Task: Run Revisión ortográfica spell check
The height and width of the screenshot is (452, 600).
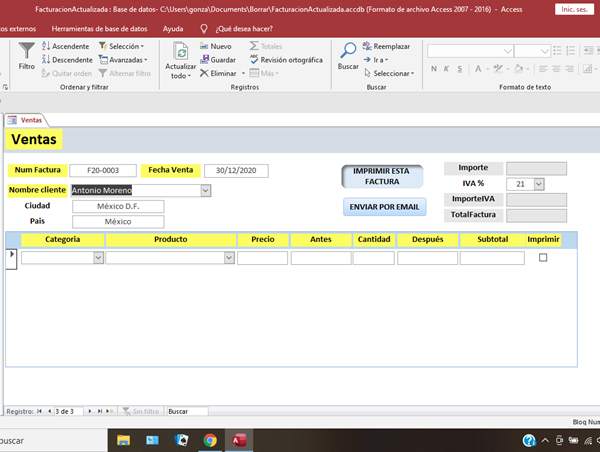Action: click(x=285, y=60)
